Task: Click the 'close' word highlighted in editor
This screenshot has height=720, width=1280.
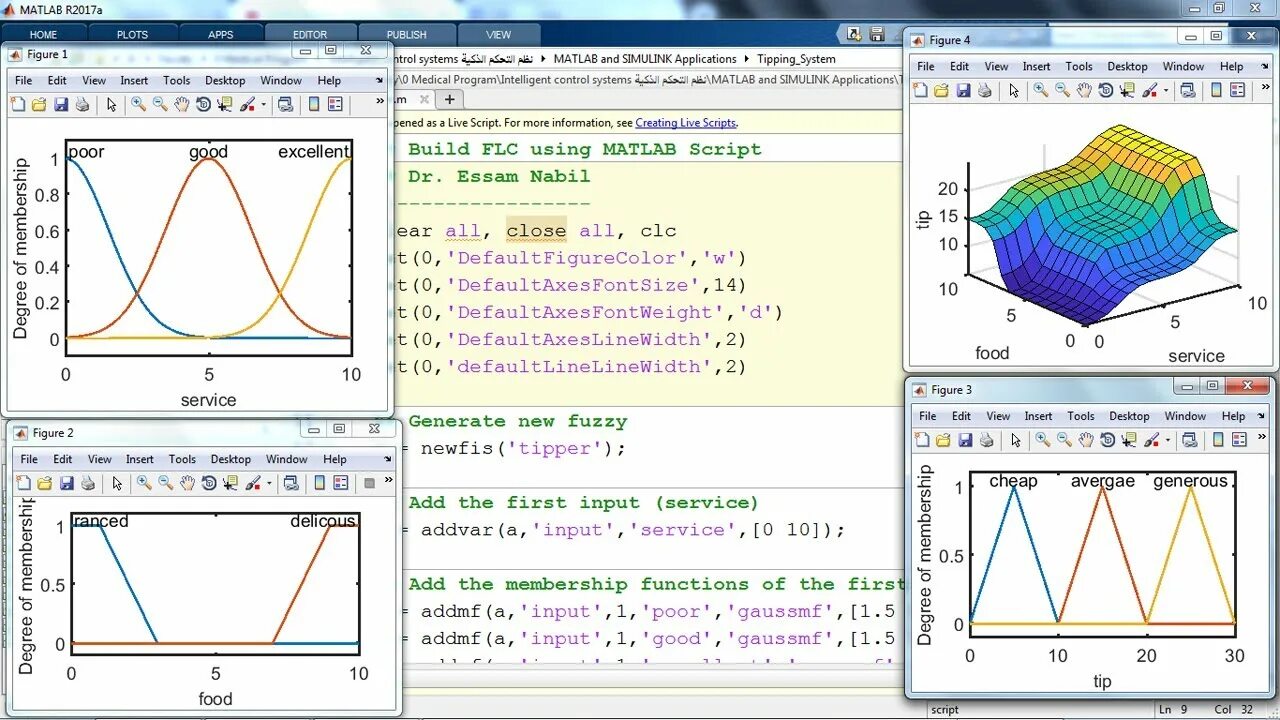Action: click(x=536, y=231)
